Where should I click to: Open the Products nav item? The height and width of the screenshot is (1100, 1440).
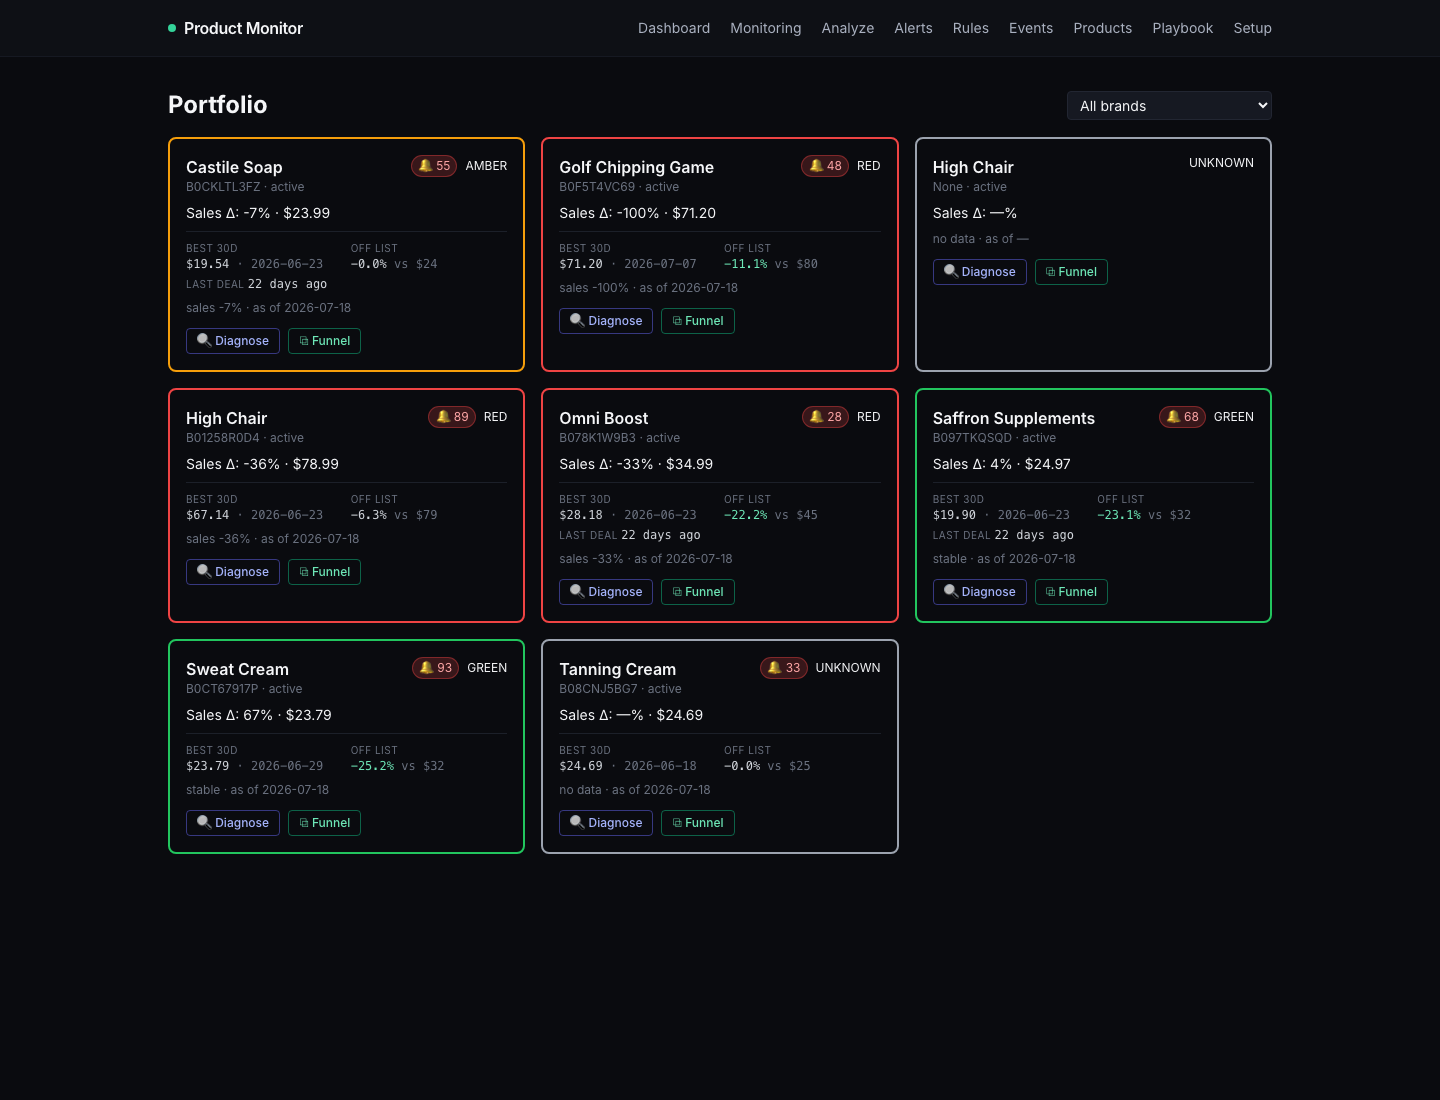coord(1103,28)
